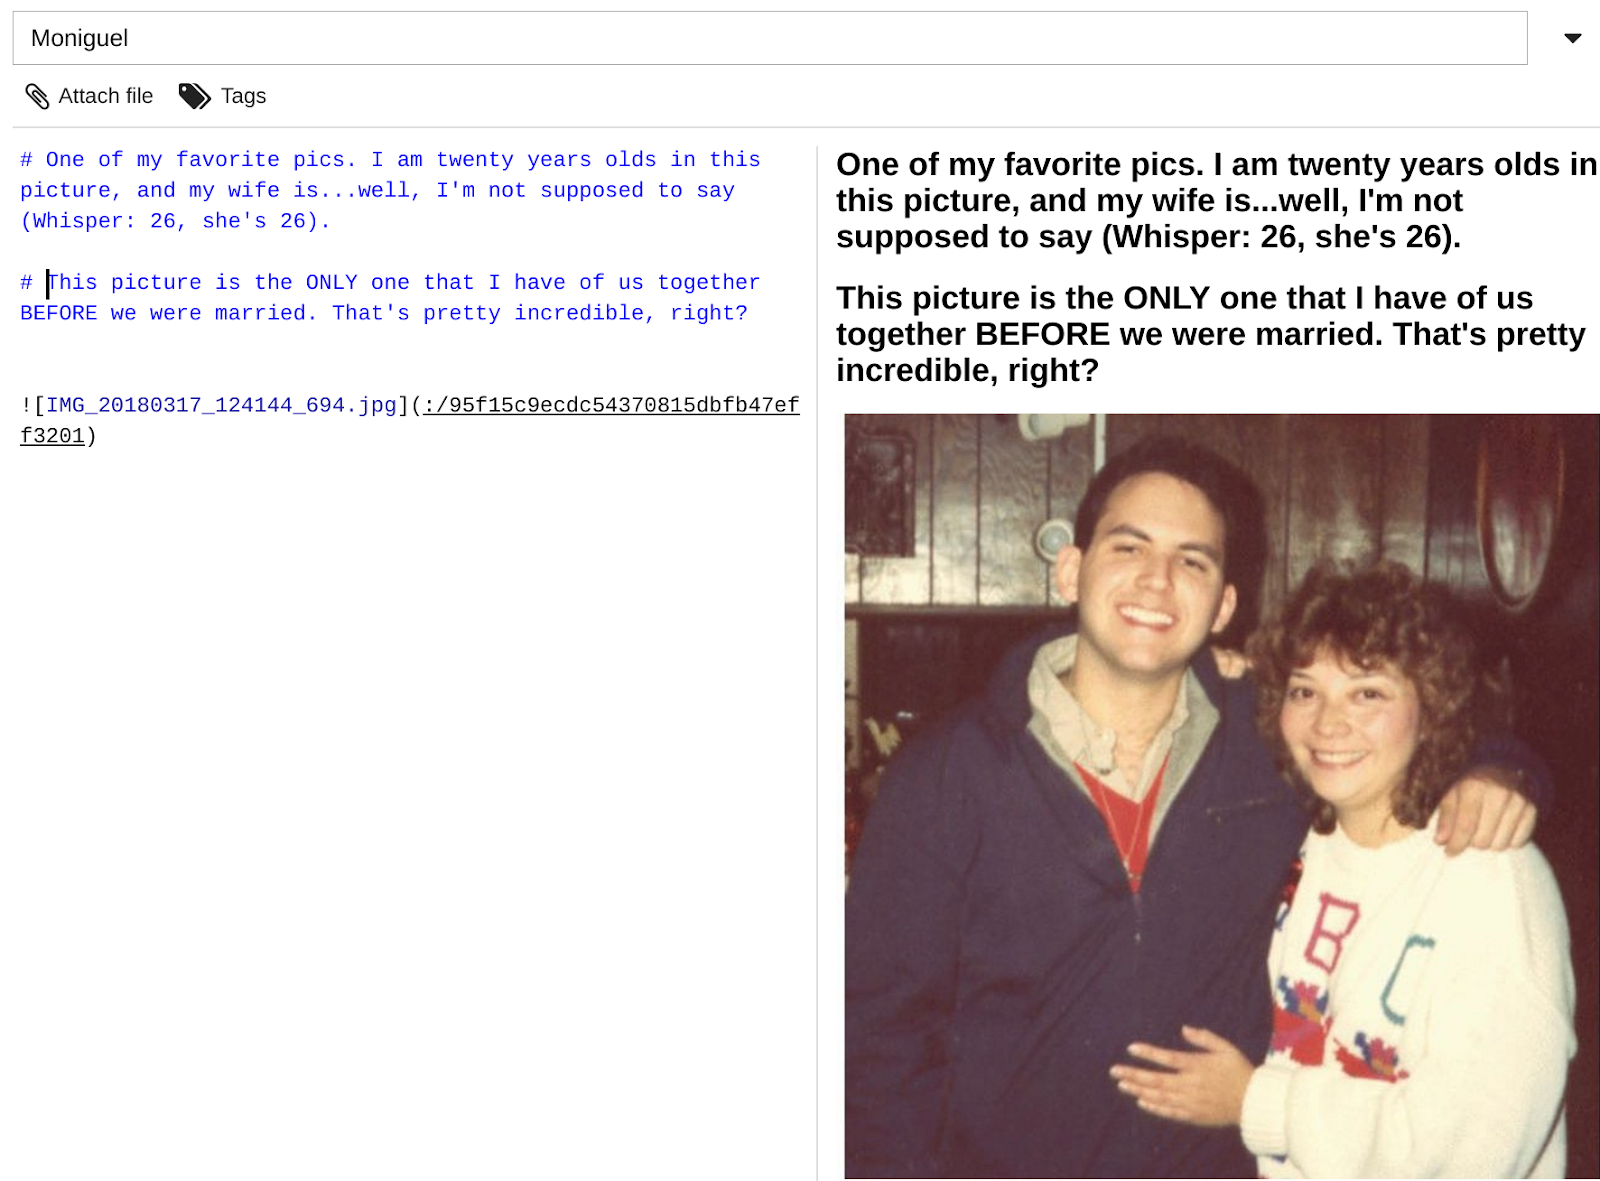Click the Moniguel note title field

pyautogui.click(x=769, y=38)
